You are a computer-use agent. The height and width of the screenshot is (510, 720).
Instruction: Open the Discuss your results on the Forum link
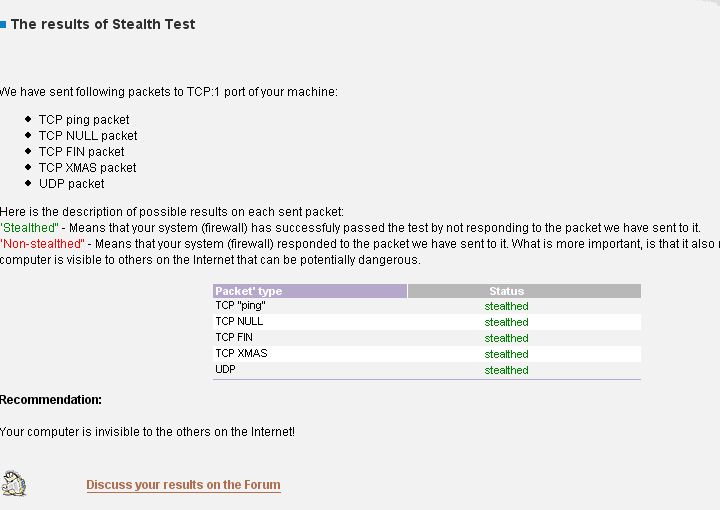[x=183, y=485]
